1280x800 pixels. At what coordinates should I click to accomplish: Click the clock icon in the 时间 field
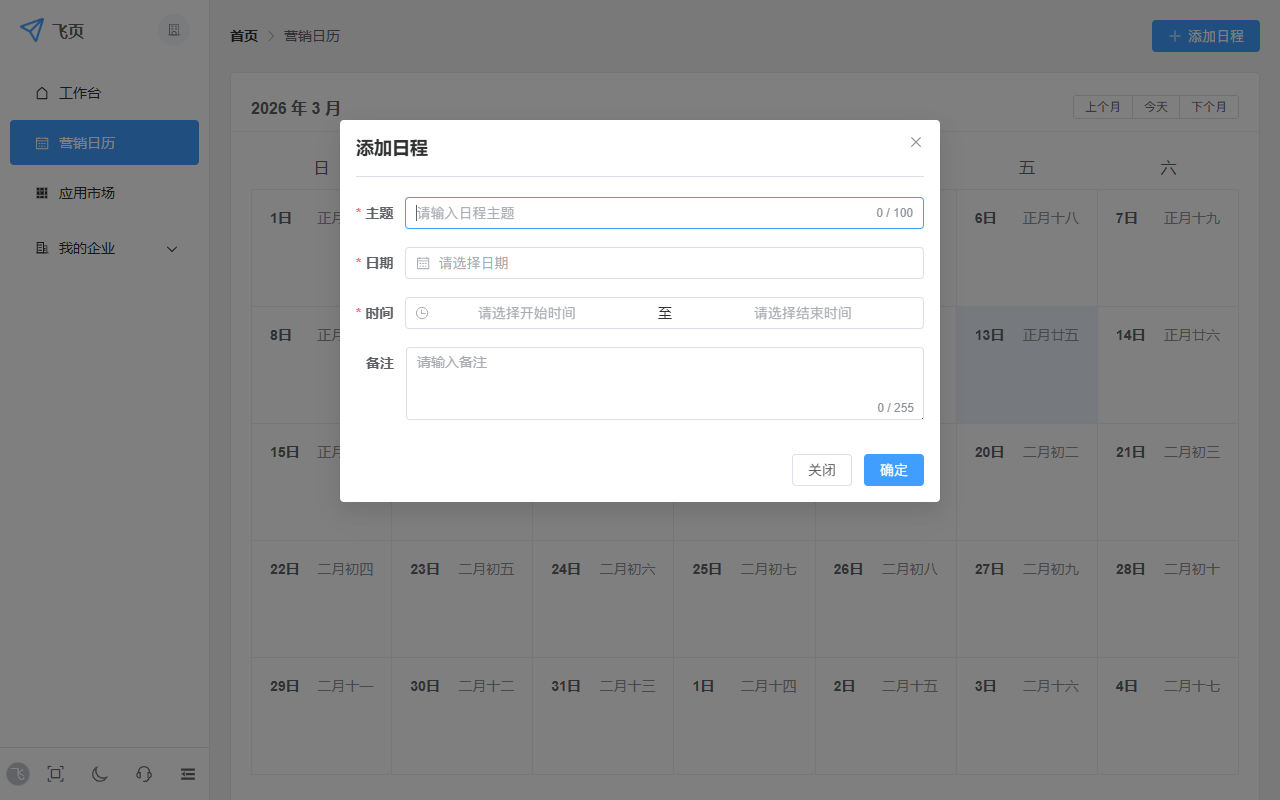click(x=422, y=313)
